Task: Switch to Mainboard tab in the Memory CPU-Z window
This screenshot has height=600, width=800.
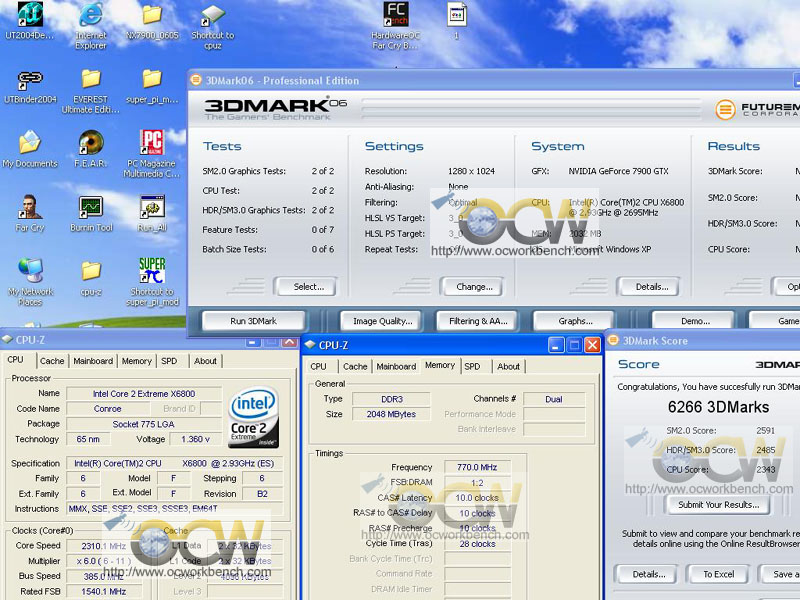Action: 396,366
